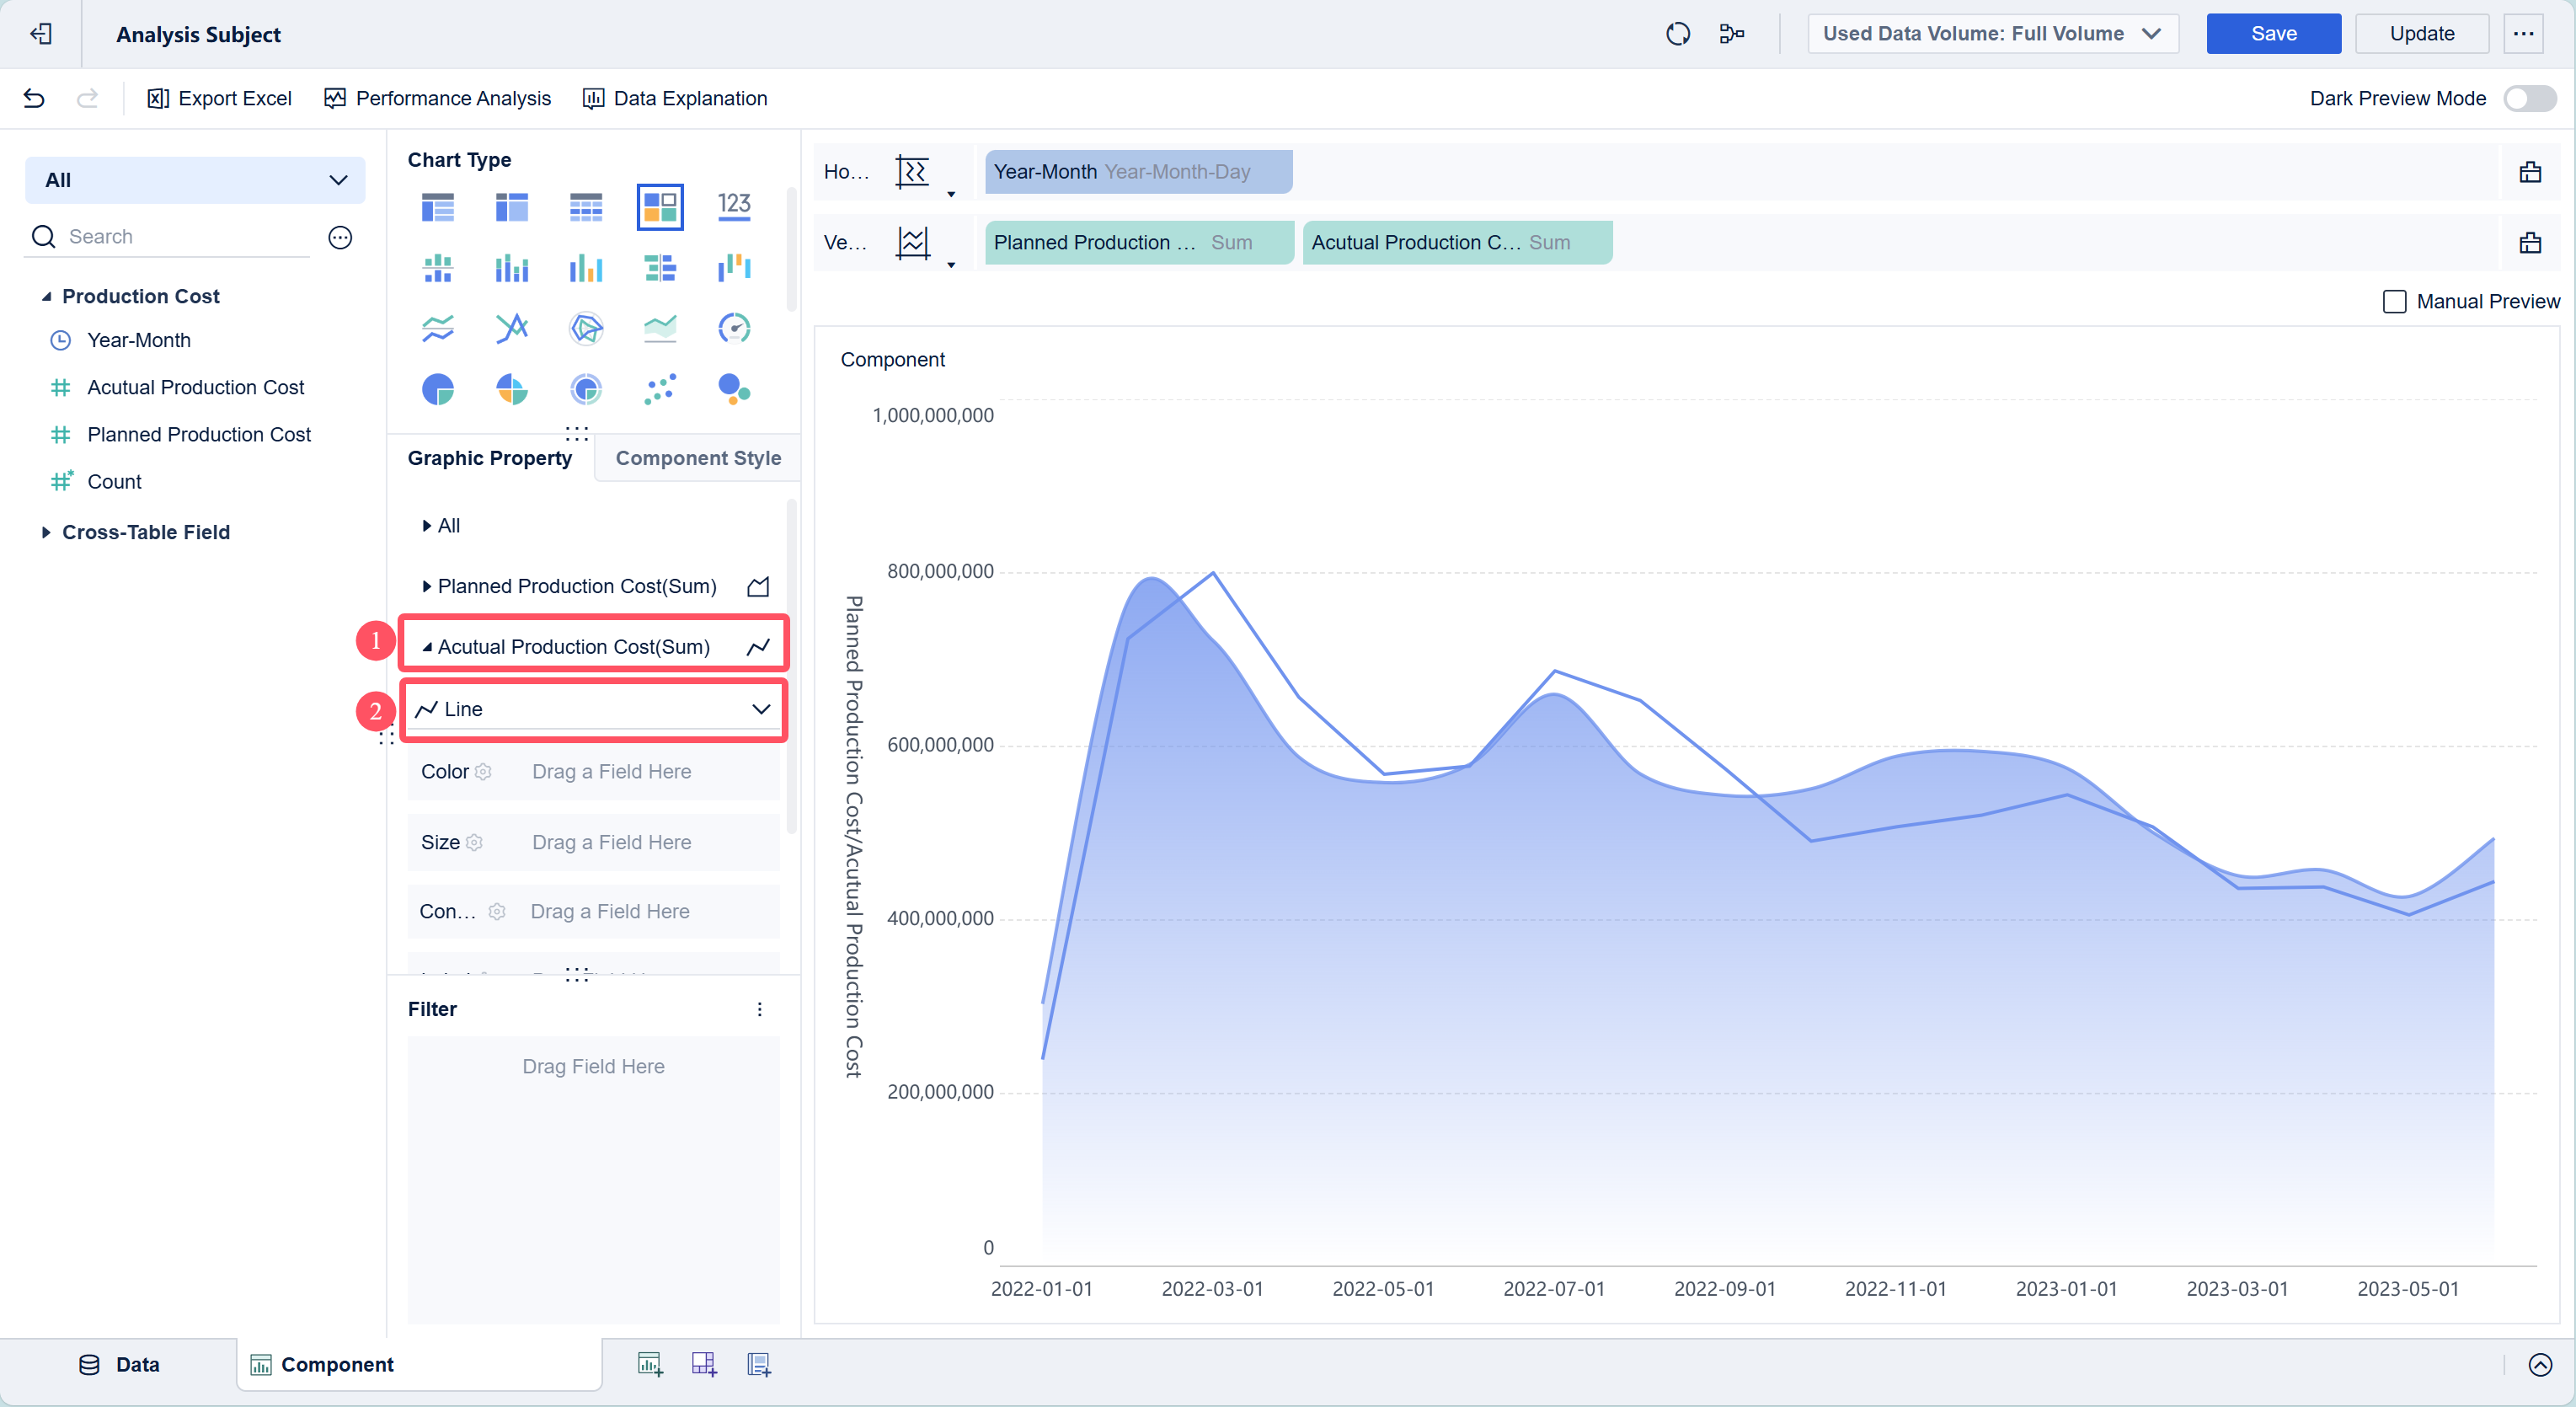Viewport: 2576px width, 1407px height.
Task: Switch to the Data tab
Action: coord(119,1364)
